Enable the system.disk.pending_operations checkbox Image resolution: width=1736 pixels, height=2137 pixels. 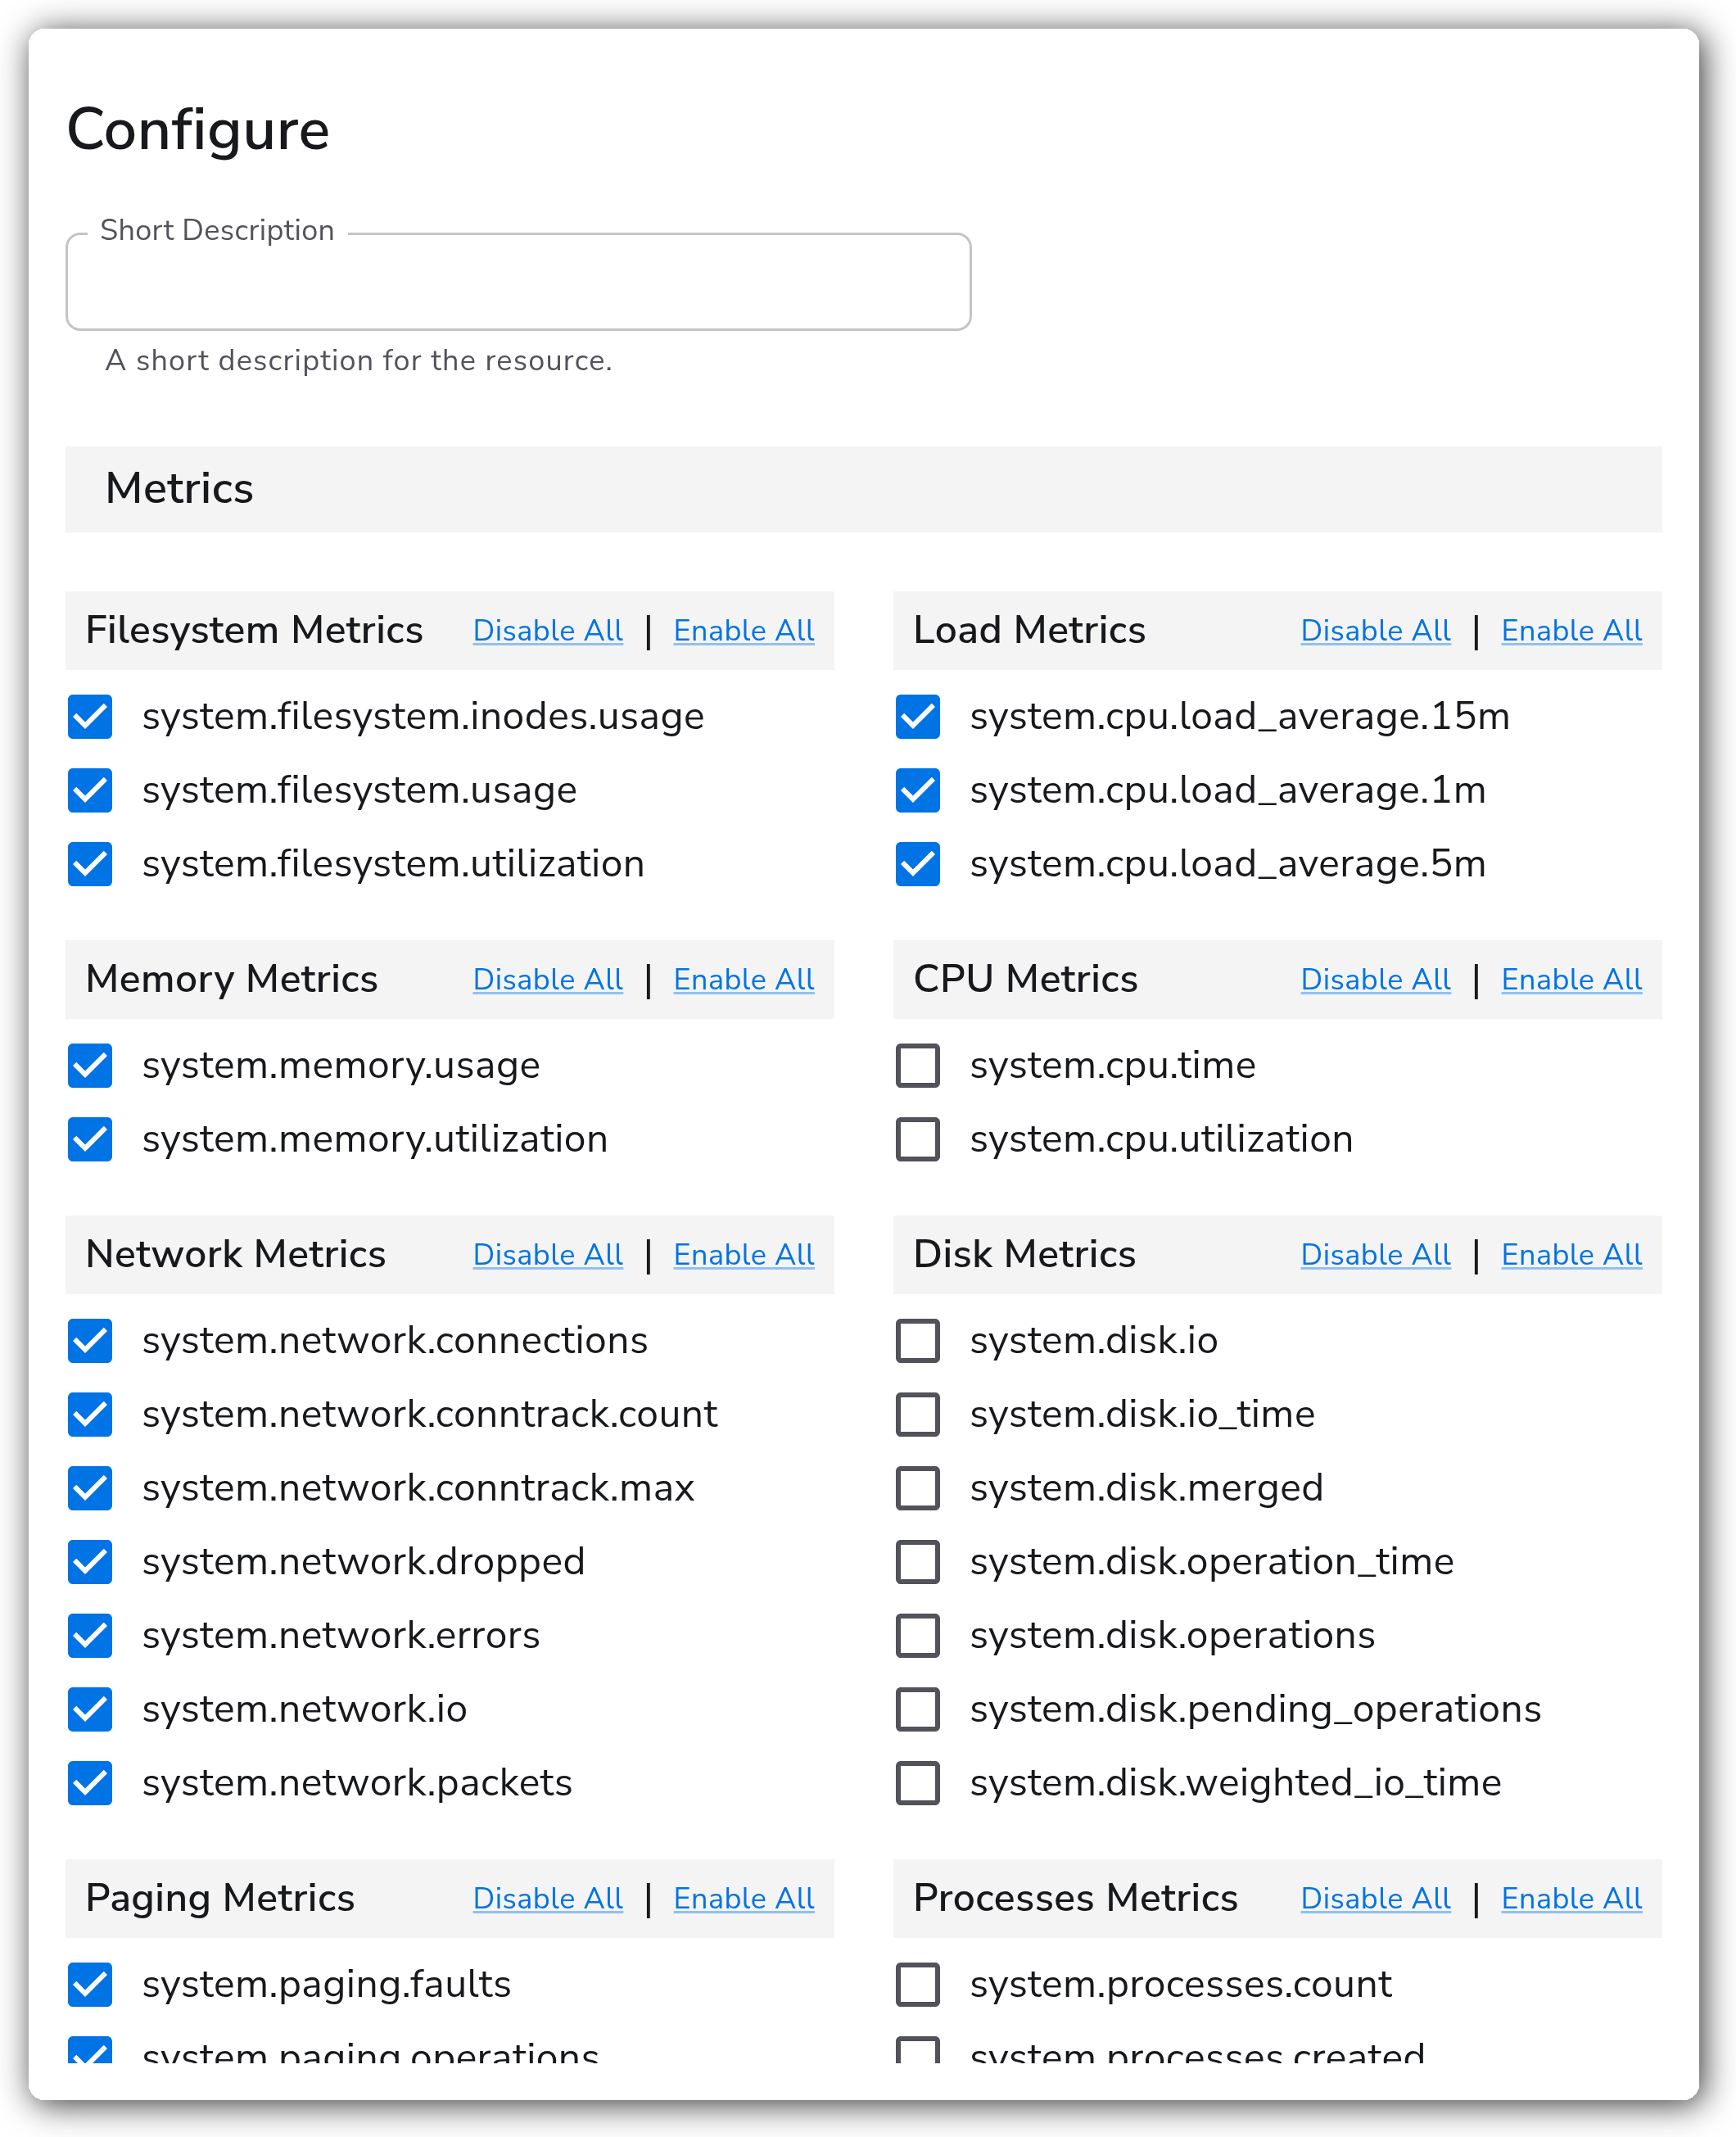(918, 1710)
